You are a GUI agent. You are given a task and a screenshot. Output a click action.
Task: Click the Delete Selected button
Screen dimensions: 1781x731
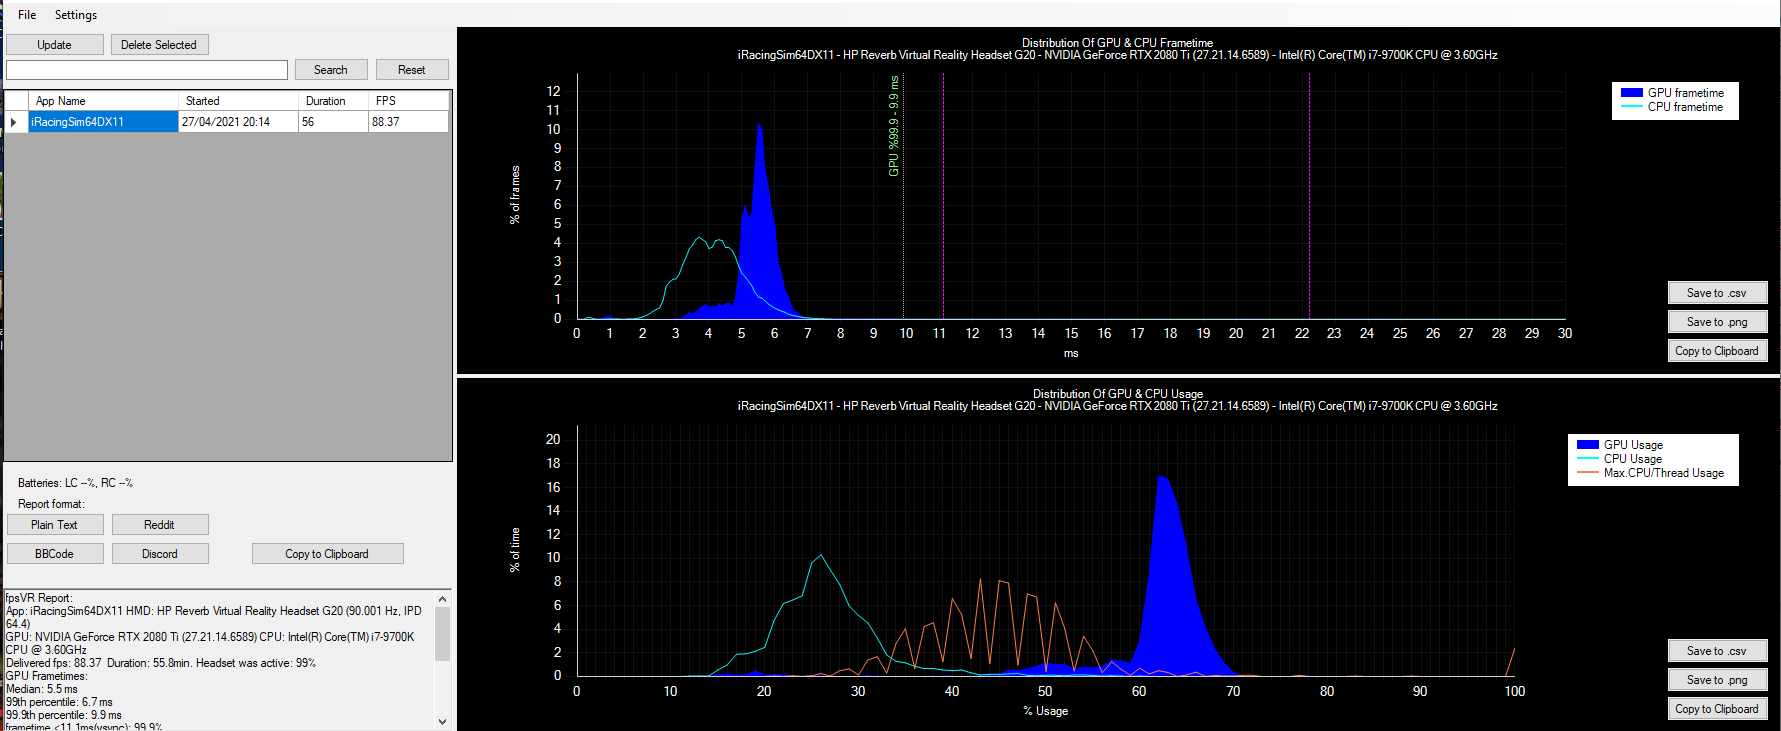pyautogui.click(x=159, y=45)
